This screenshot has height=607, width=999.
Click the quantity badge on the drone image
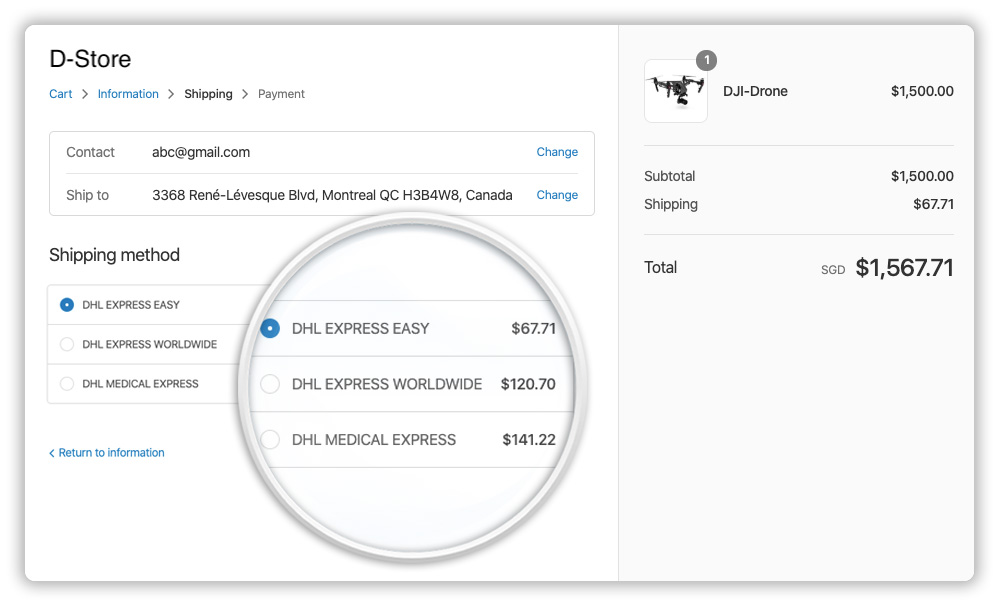706,61
